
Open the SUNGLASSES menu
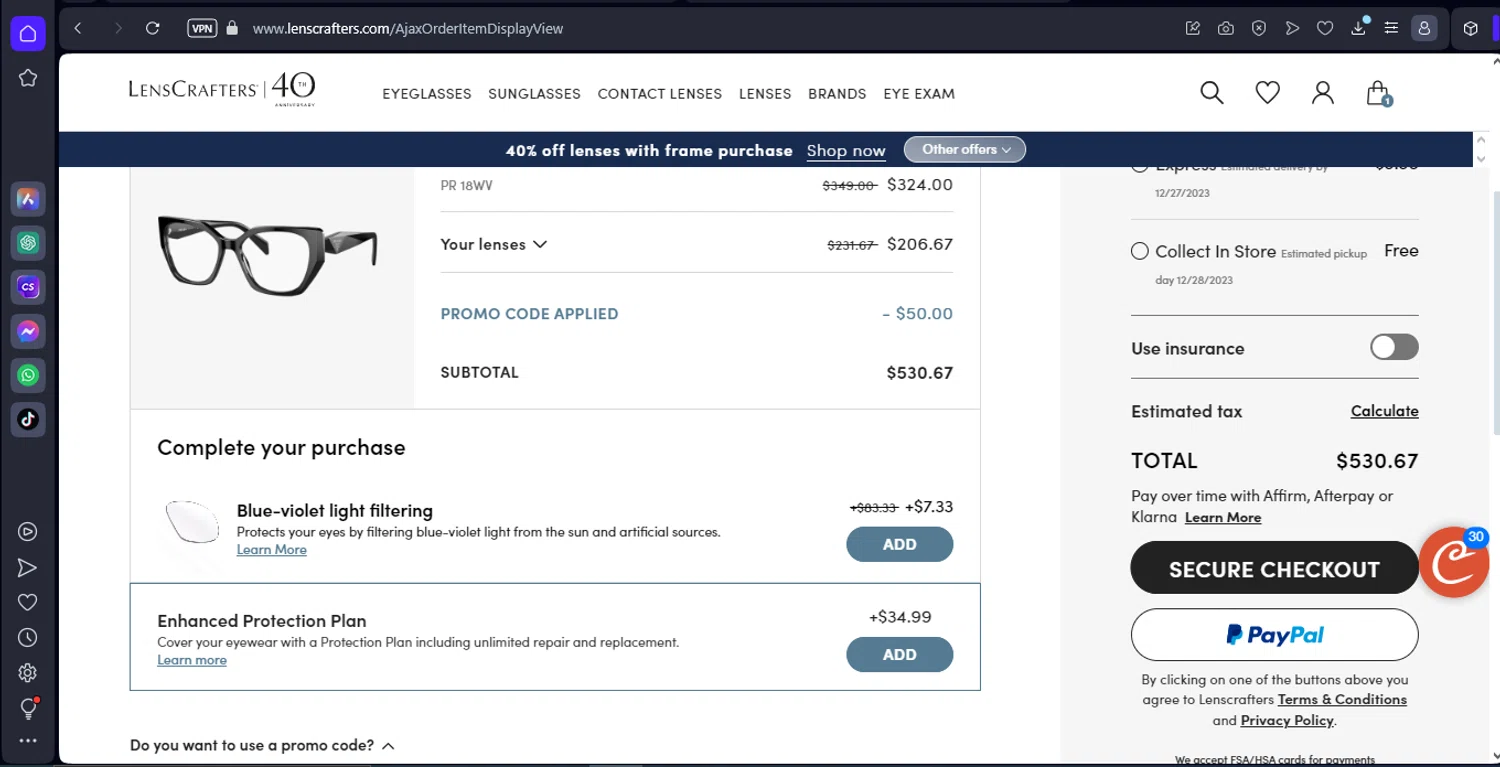534,94
